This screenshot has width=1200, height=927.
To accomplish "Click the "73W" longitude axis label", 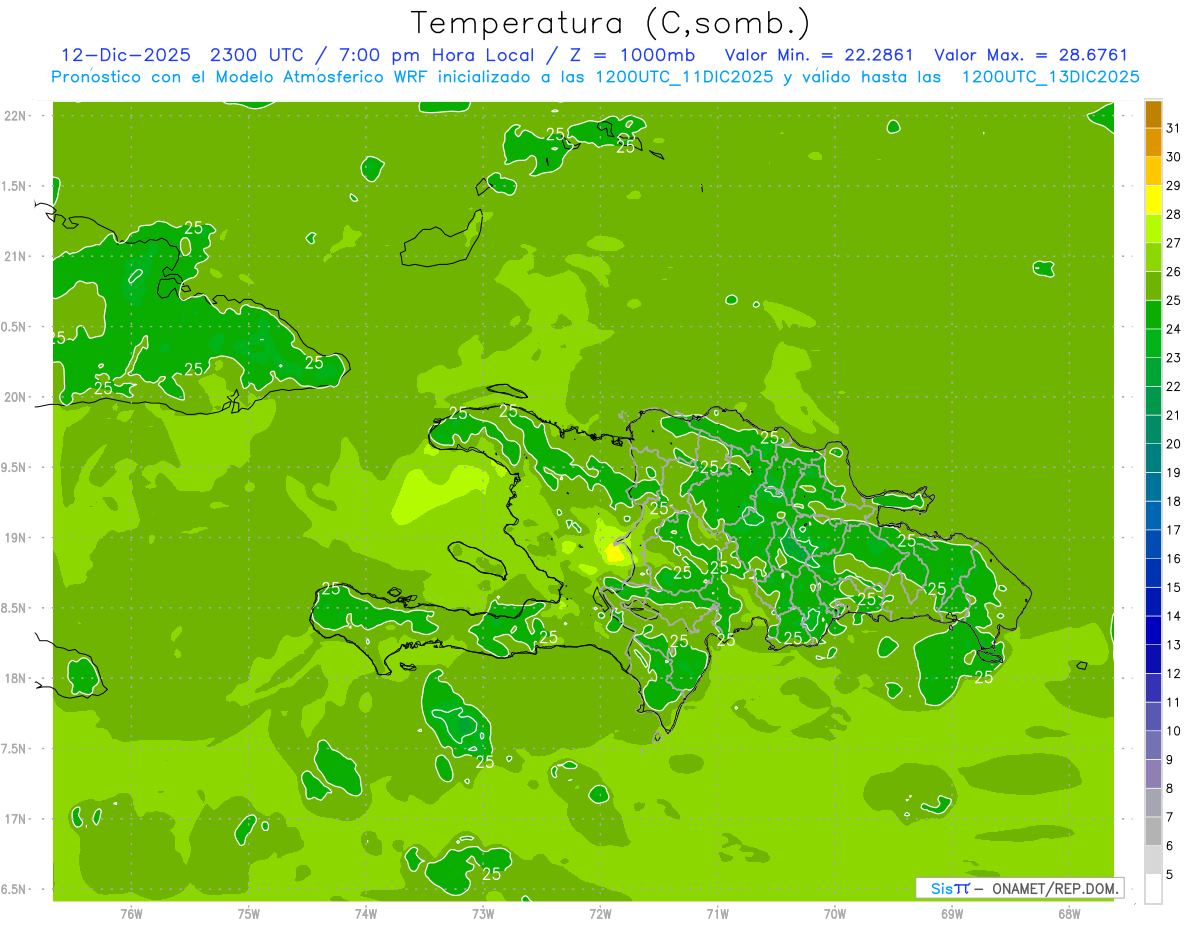I will click(x=483, y=913).
